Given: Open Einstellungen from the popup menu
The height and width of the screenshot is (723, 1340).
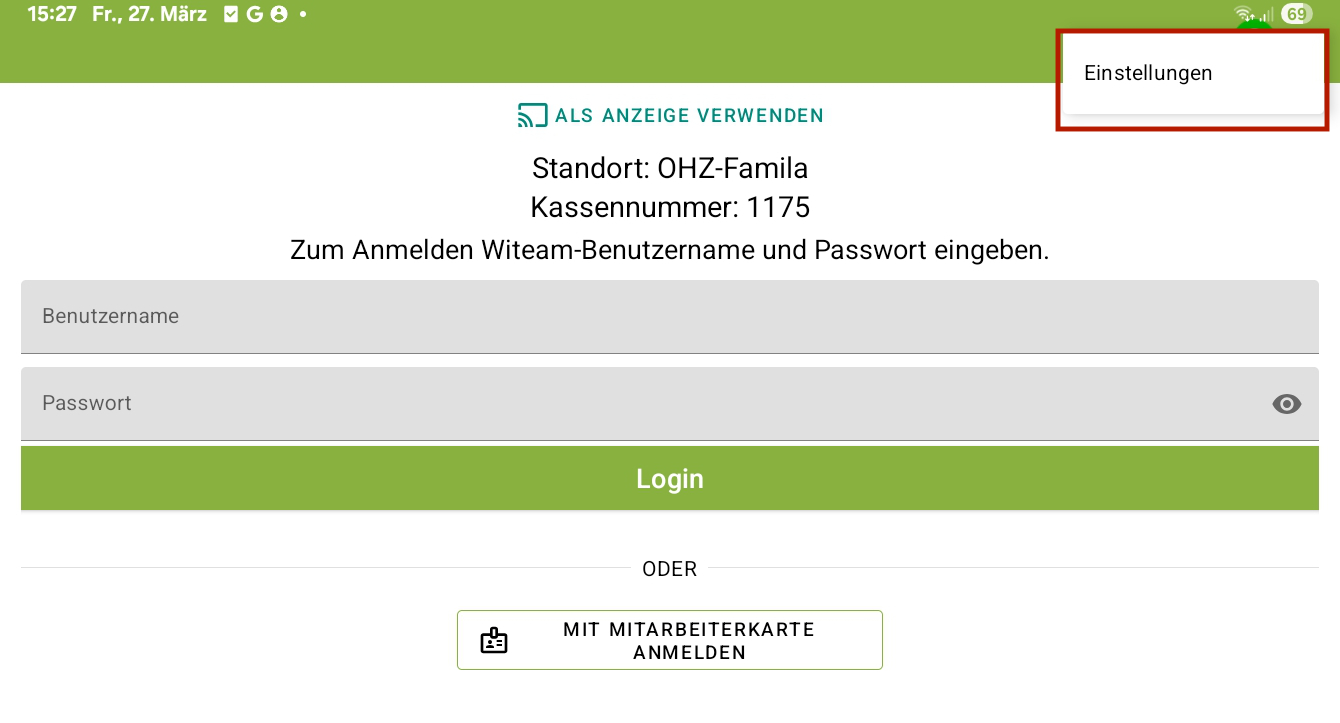Looking at the screenshot, I should [1148, 73].
